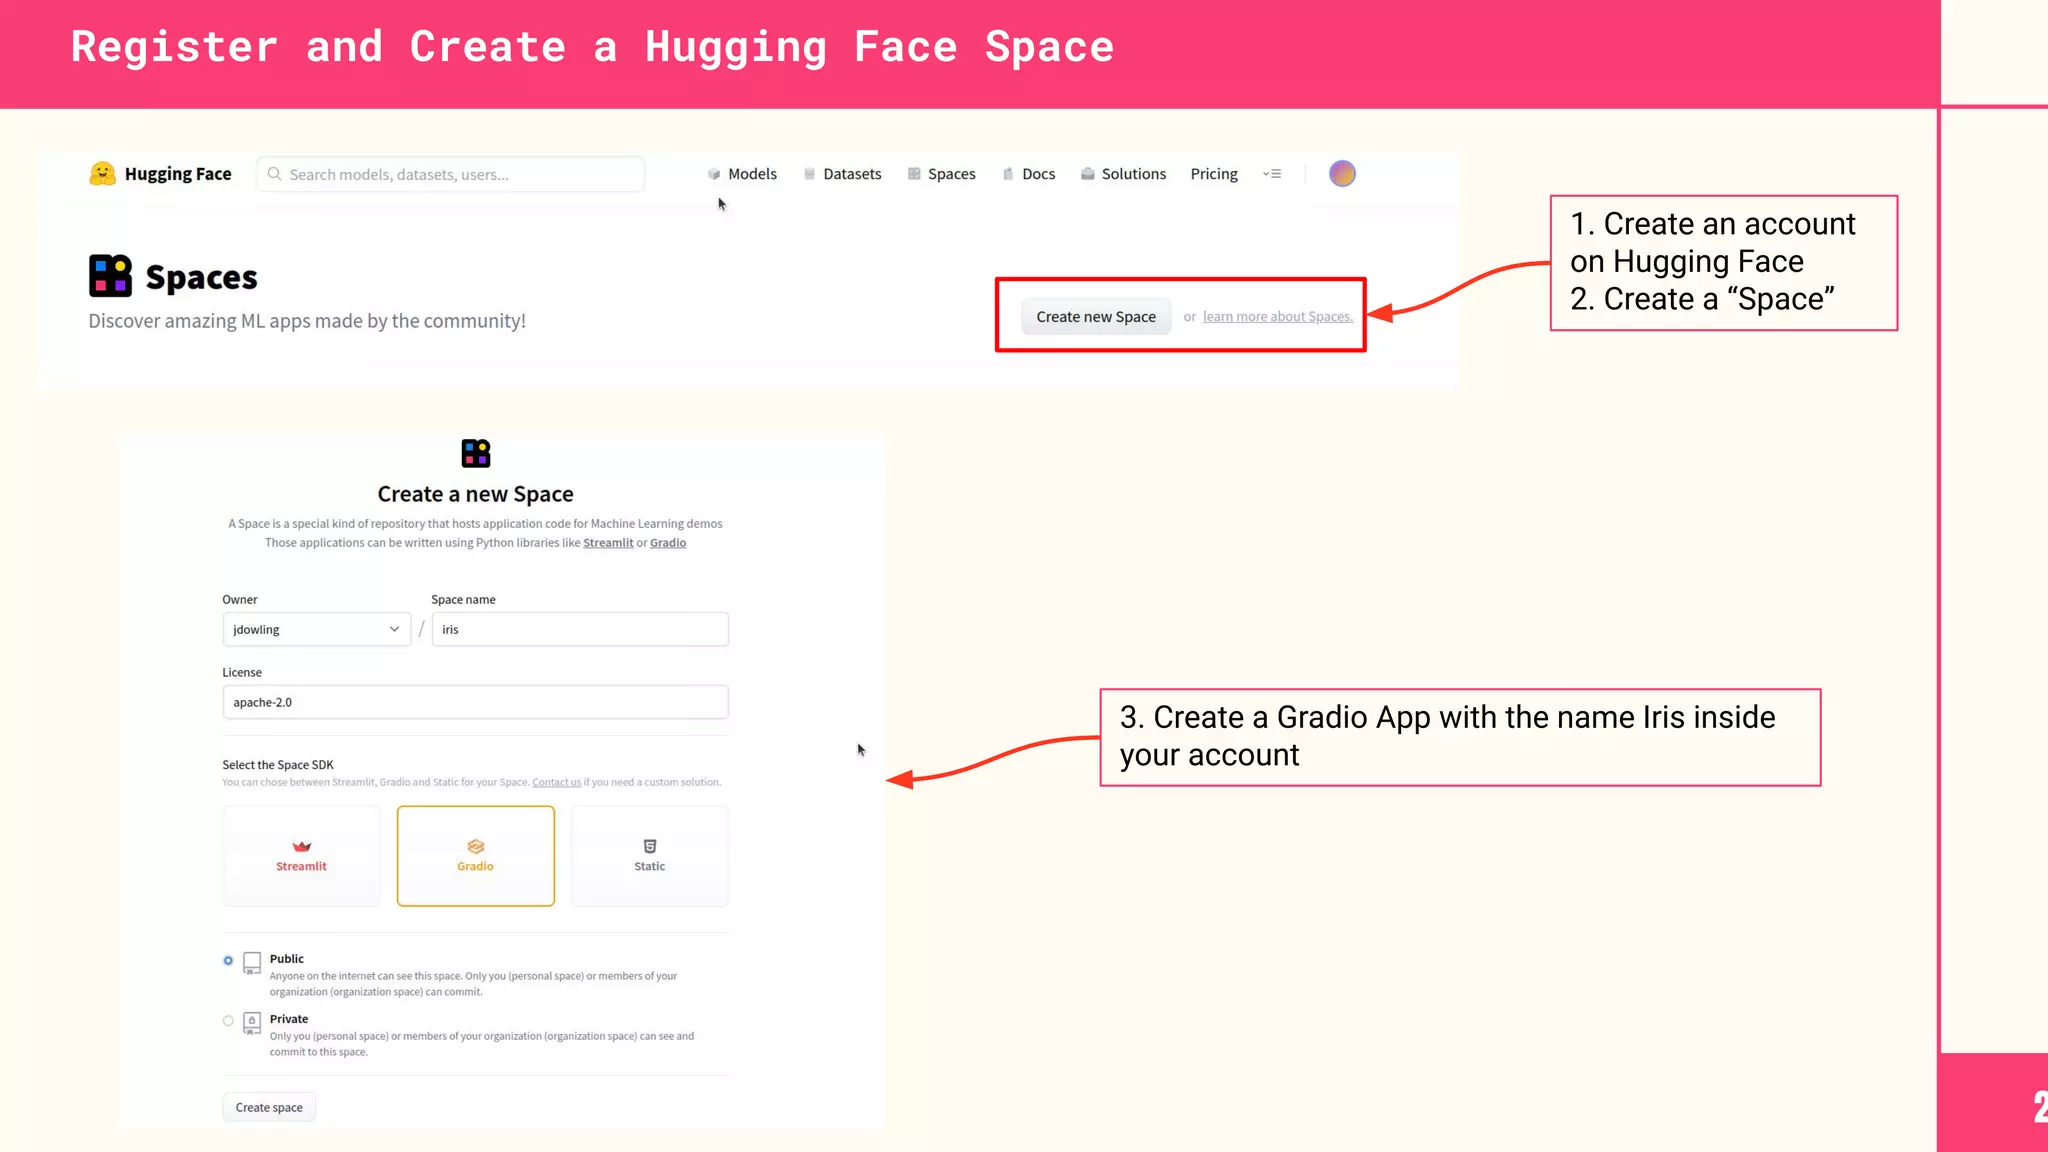Click the Owner field label
Image resolution: width=2048 pixels, height=1152 pixels.
(x=240, y=600)
